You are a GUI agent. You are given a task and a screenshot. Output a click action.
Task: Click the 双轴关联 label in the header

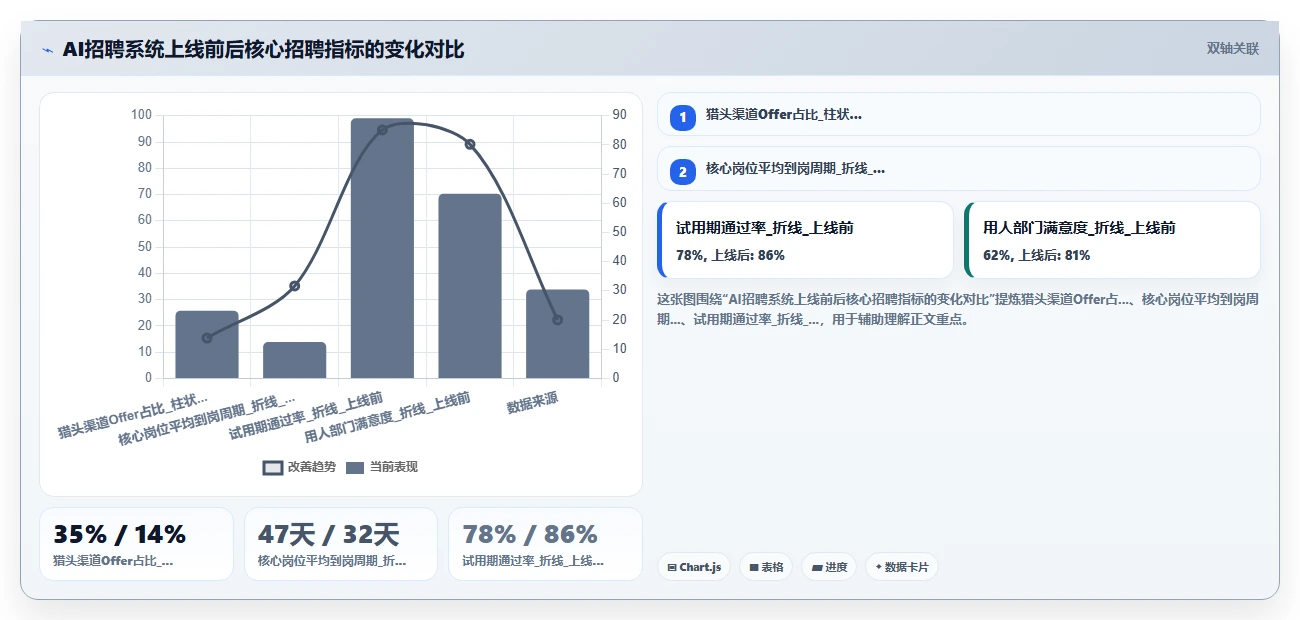coord(1232,48)
